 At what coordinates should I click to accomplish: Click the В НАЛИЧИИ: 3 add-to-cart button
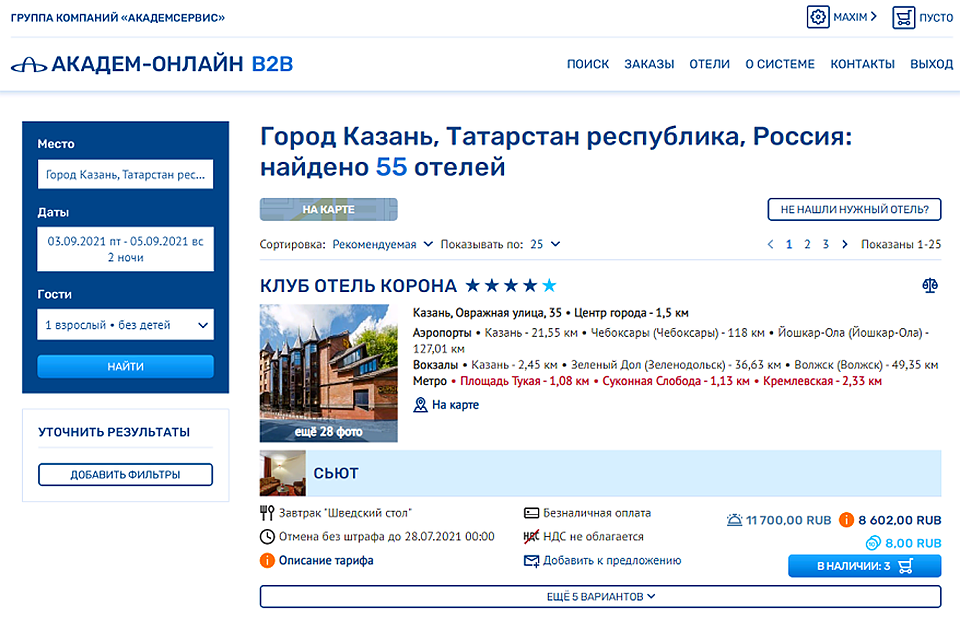[864, 566]
